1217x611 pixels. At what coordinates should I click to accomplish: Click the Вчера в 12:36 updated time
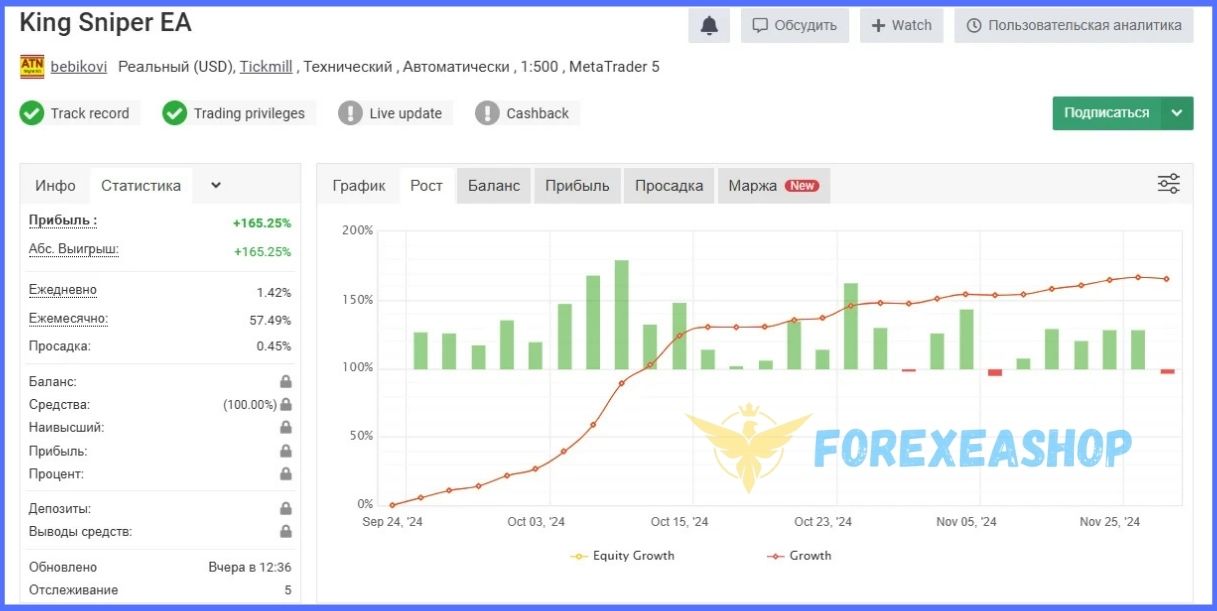[250, 567]
